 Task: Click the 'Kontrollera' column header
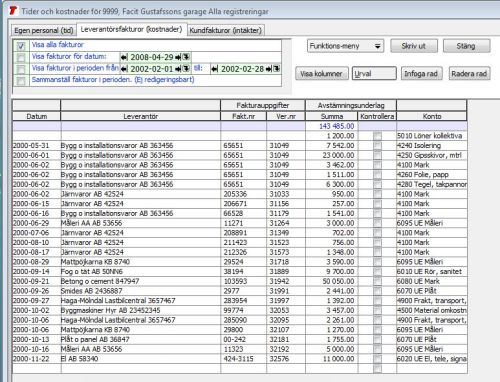coord(377,116)
